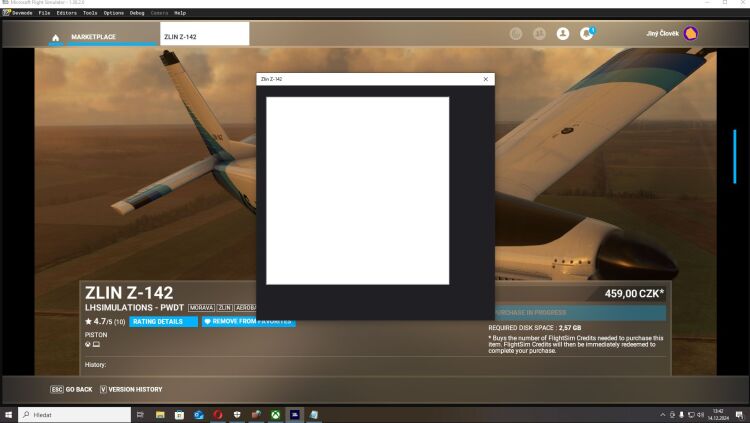Open the Debug menu

pos(137,13)
